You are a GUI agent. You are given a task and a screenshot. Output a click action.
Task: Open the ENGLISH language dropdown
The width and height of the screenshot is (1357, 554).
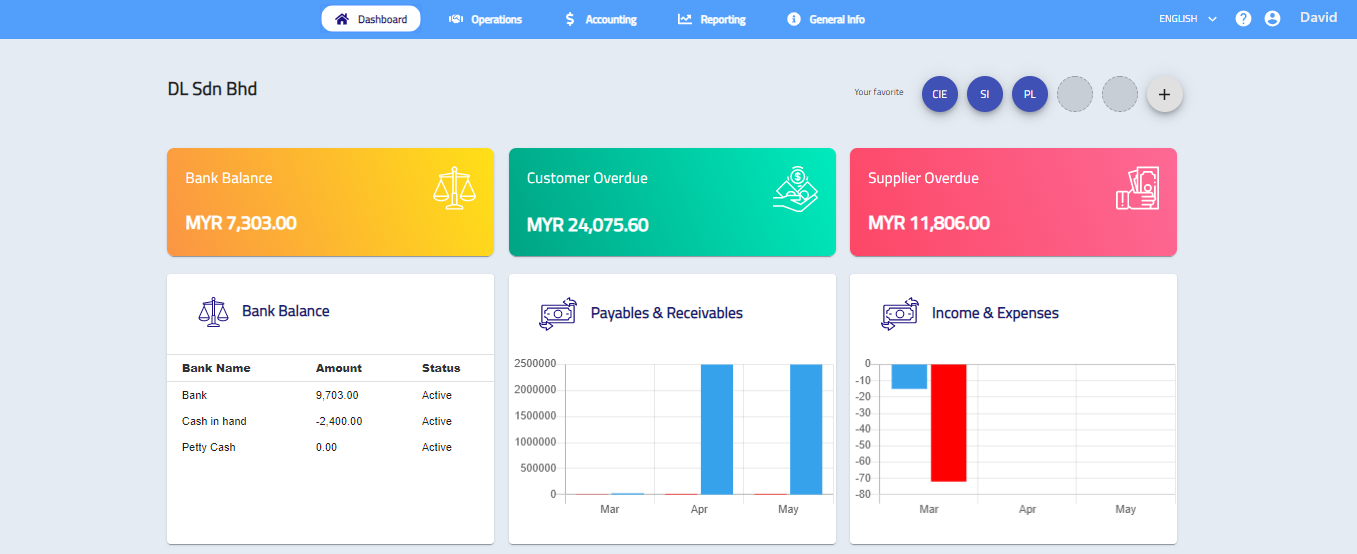1187,19
